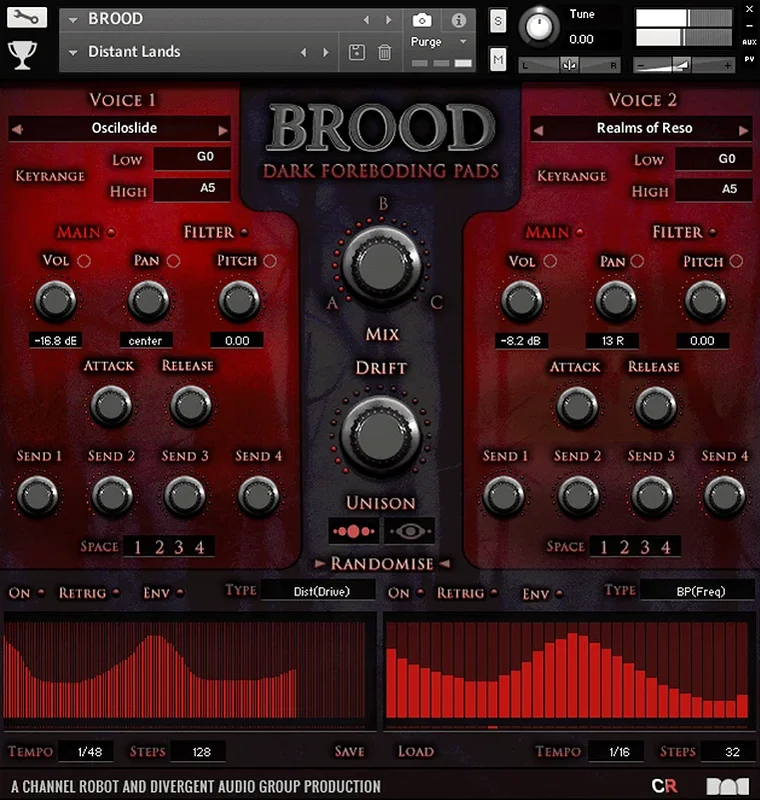Select next Voice 1 sound after Osciloslide
The width and height of the screenshot is (760, 800).
[223, 130]
